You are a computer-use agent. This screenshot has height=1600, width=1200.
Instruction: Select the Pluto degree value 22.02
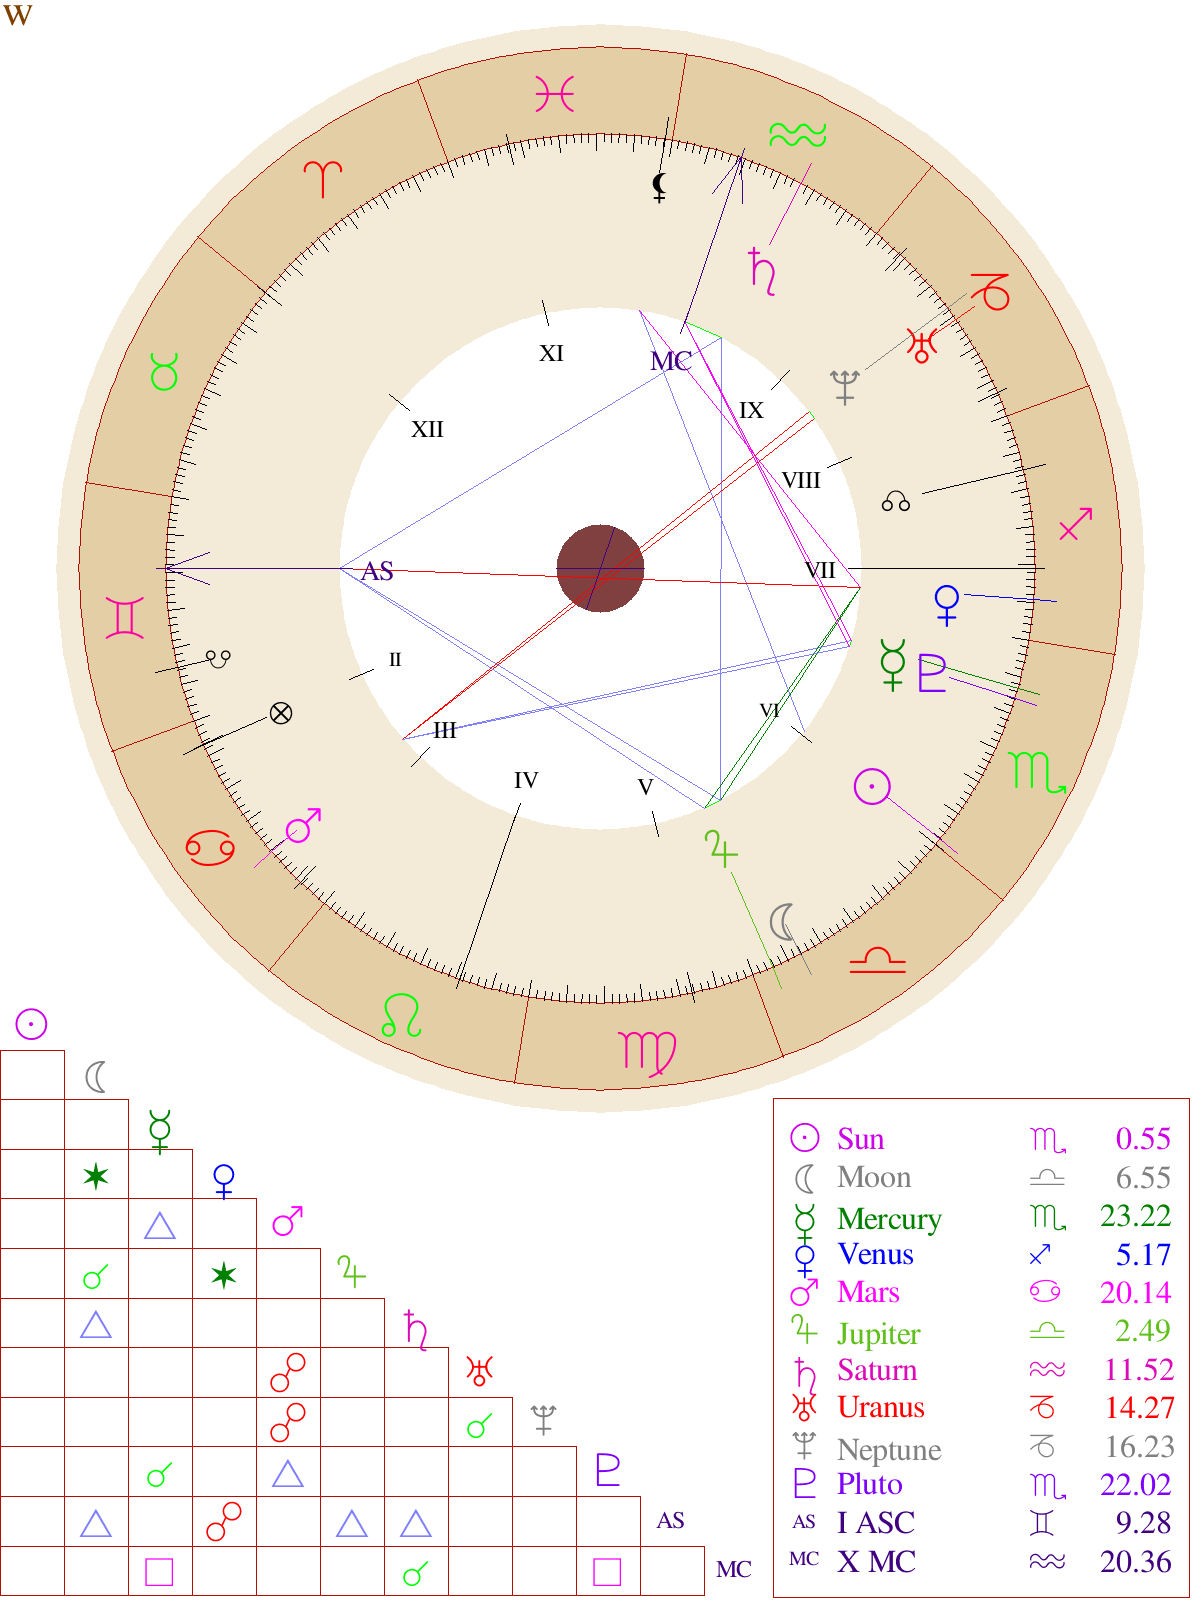(1135, 1485)
